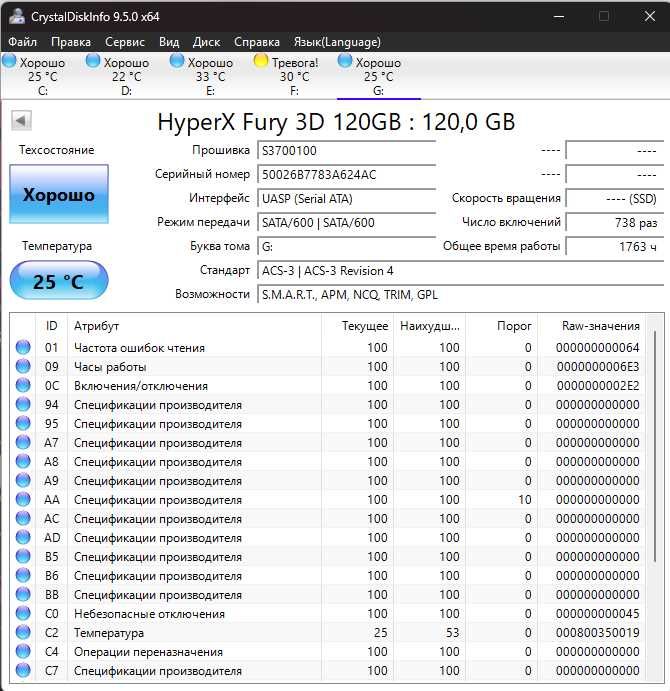The height and width of the screenshot is (691, 670).
Task: Click the blue status orb for drive E:
Action: (x=177, y=61)
